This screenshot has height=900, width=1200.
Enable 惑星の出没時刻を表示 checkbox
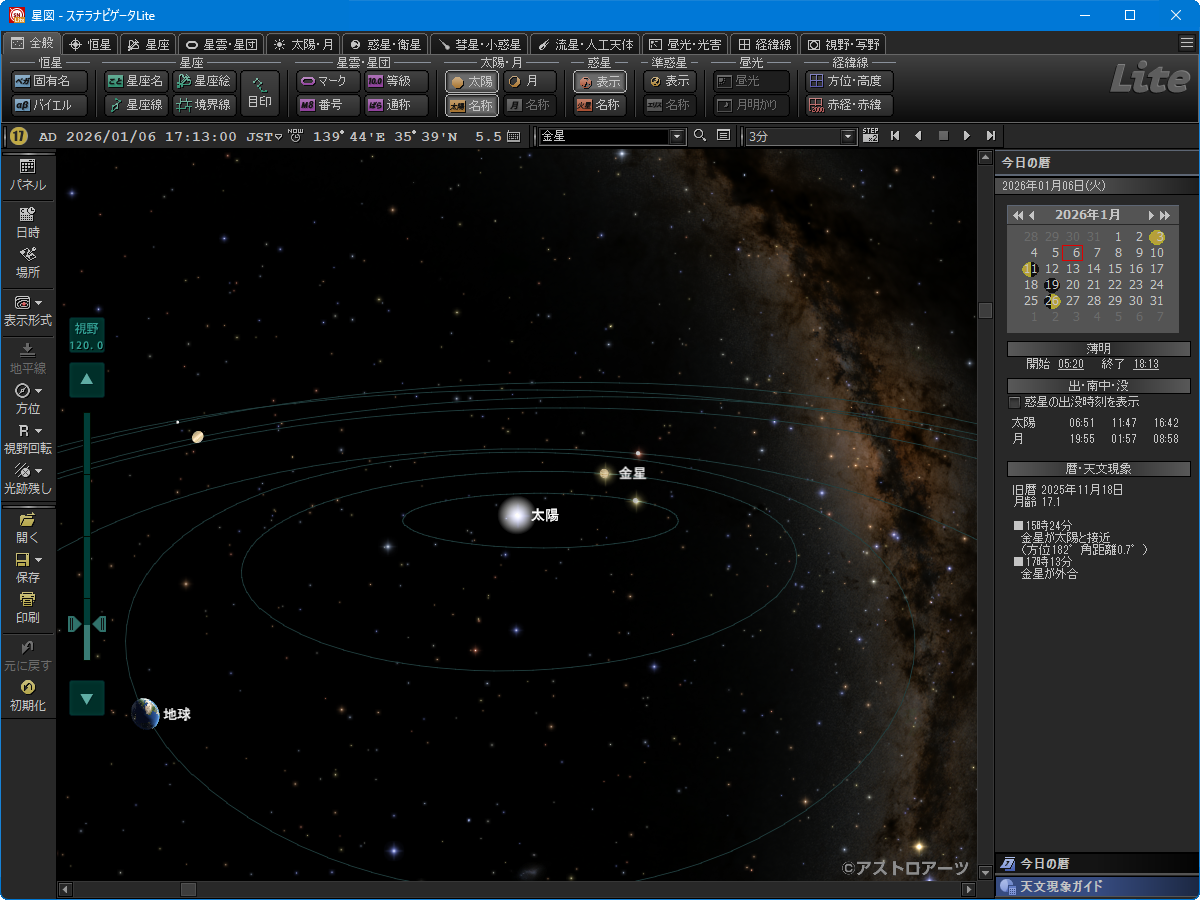(1015, 402)
